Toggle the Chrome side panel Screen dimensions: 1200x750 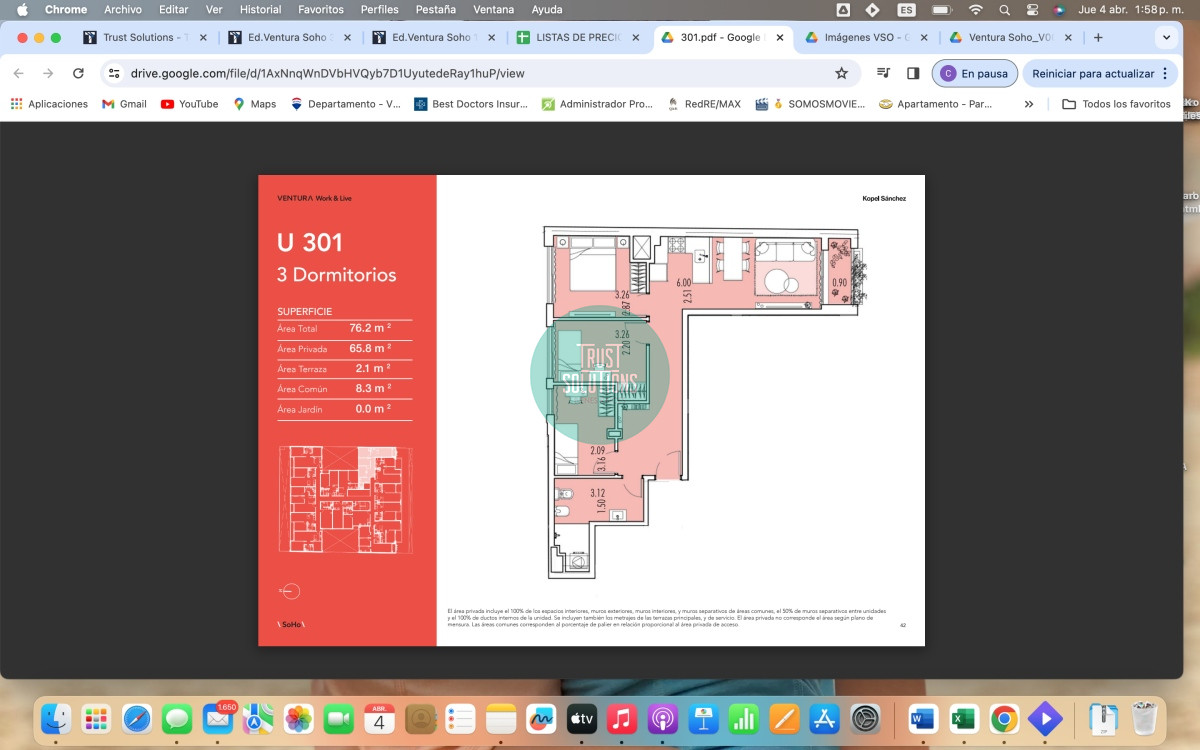(x=913, y=73)
